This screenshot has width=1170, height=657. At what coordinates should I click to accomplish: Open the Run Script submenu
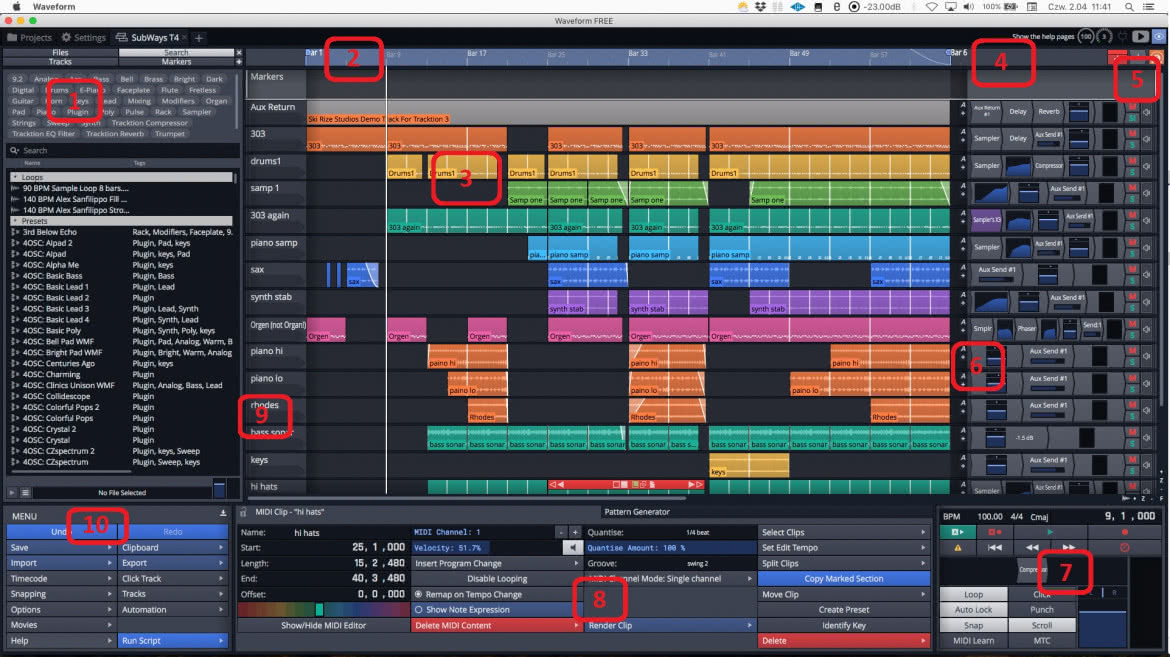[173, 641]
